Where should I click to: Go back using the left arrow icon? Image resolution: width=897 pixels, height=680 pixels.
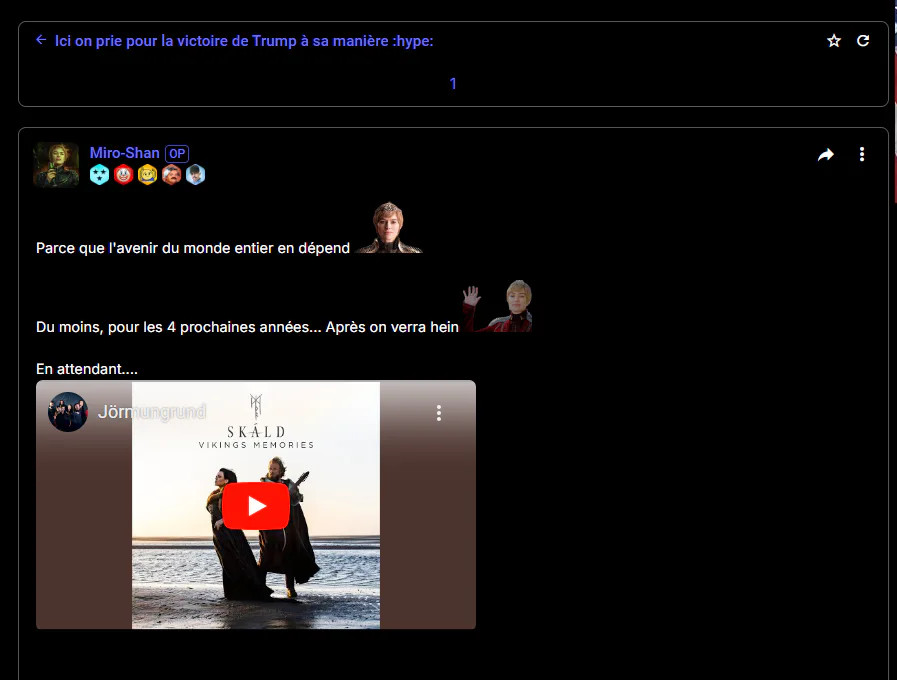click(x=41, y=39)
